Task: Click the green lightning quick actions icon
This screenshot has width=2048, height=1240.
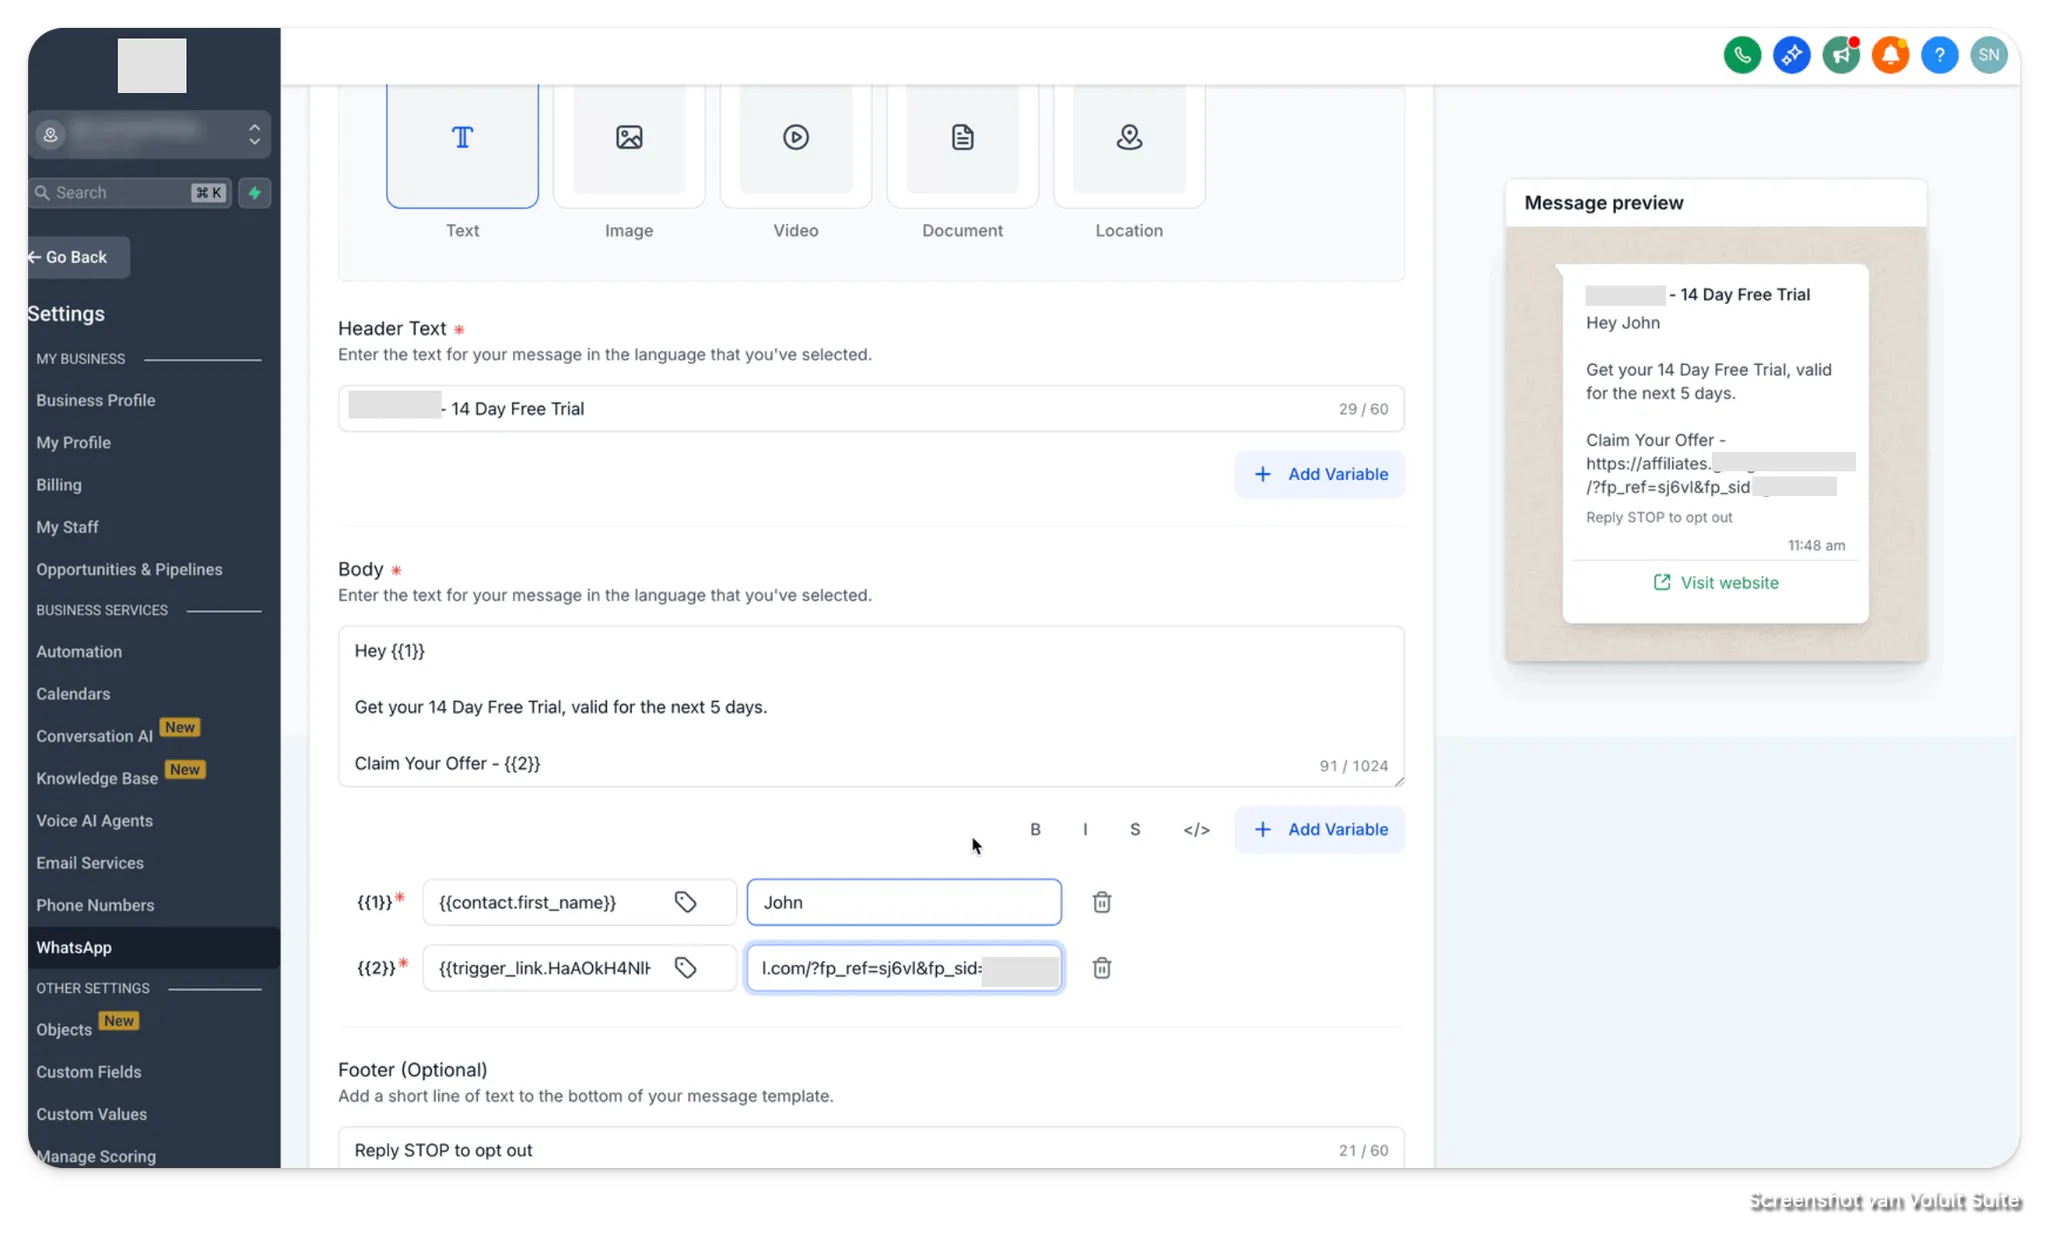Action: tap(255, 193)
